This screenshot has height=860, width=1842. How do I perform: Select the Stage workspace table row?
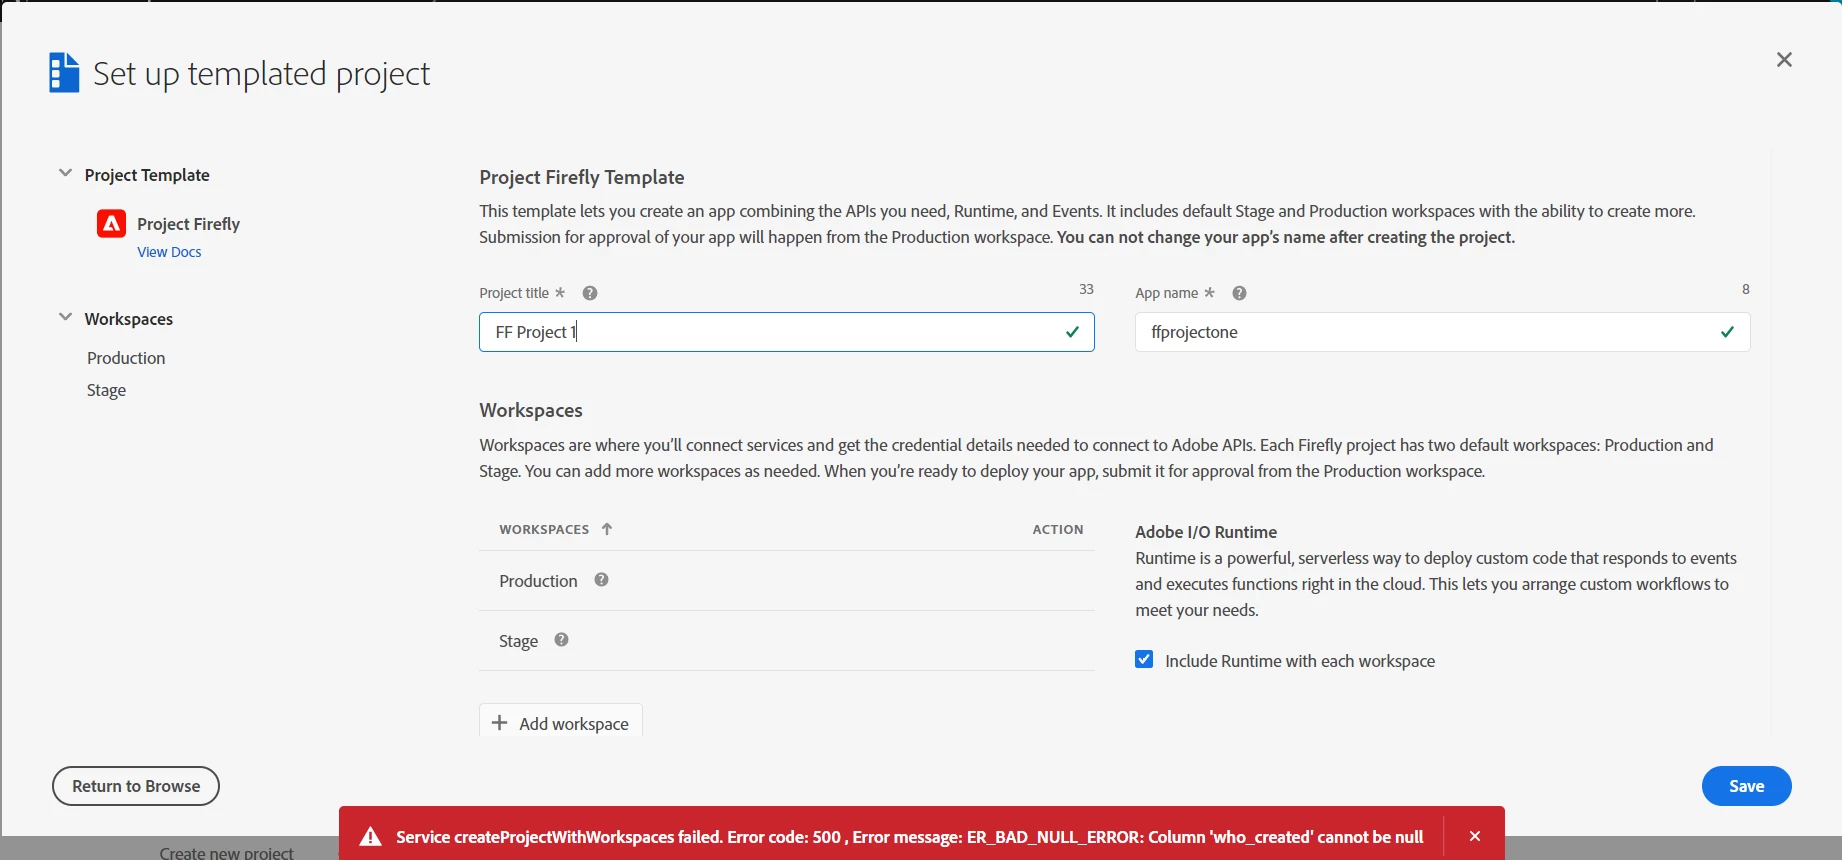point(787,641)
